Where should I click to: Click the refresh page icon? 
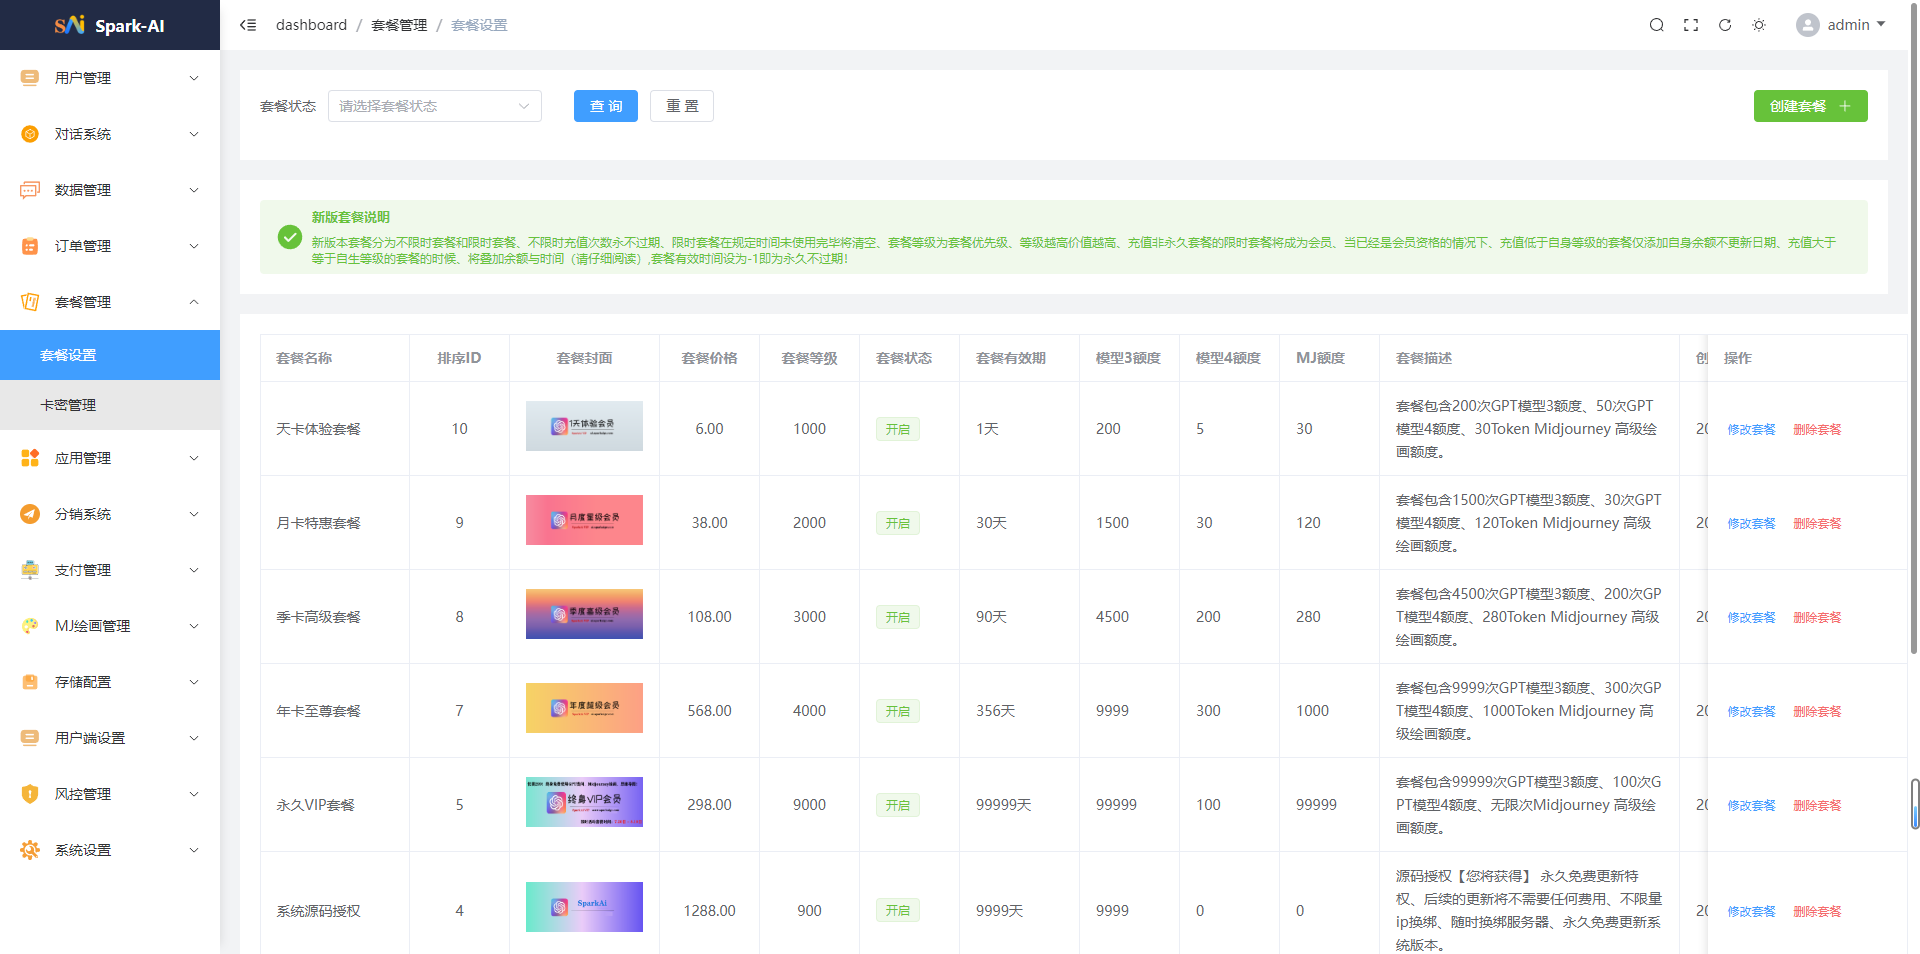click(1725, 25)
